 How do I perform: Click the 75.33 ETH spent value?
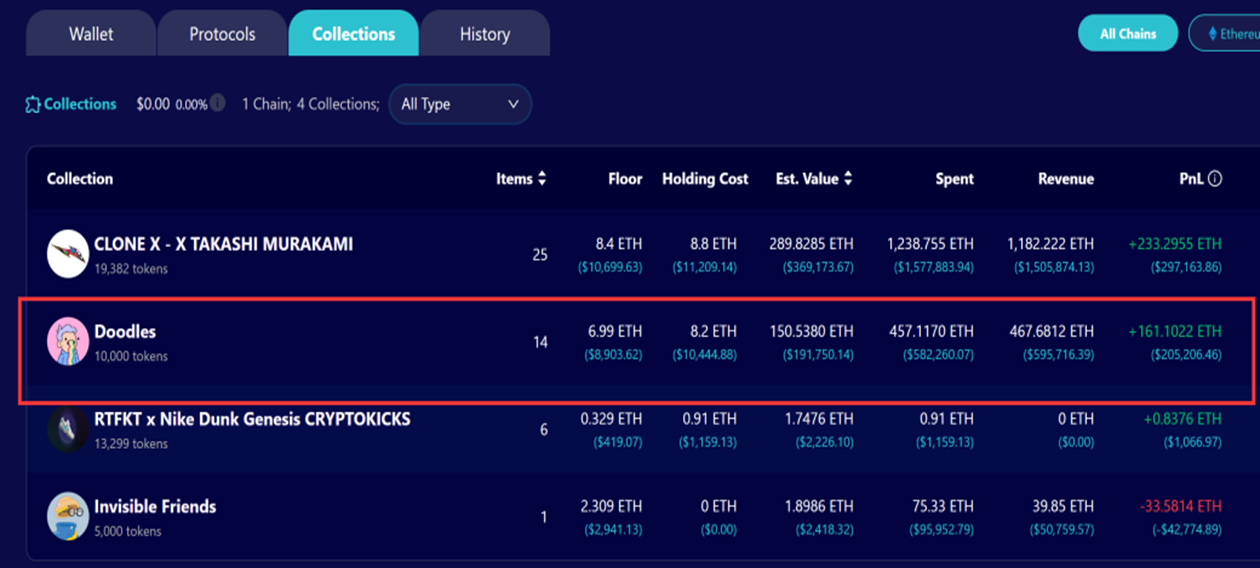tap(942, 507)
